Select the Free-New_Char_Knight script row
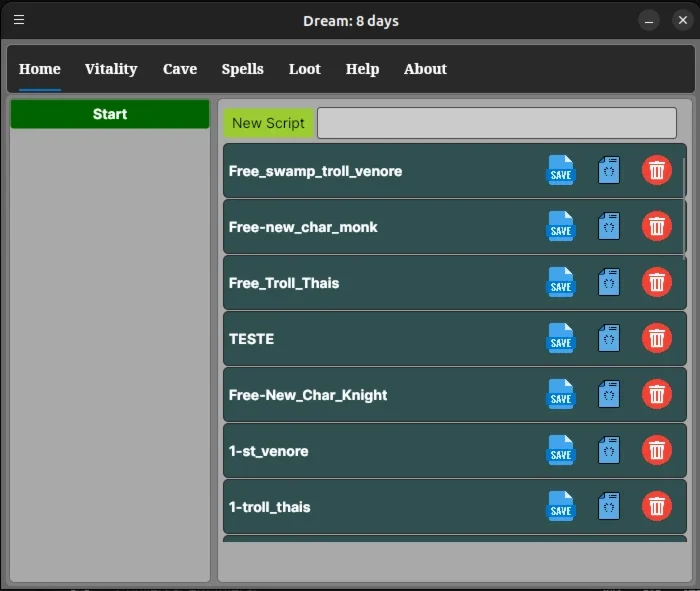This screenshot has width=700, height=591. pos(454,395)
